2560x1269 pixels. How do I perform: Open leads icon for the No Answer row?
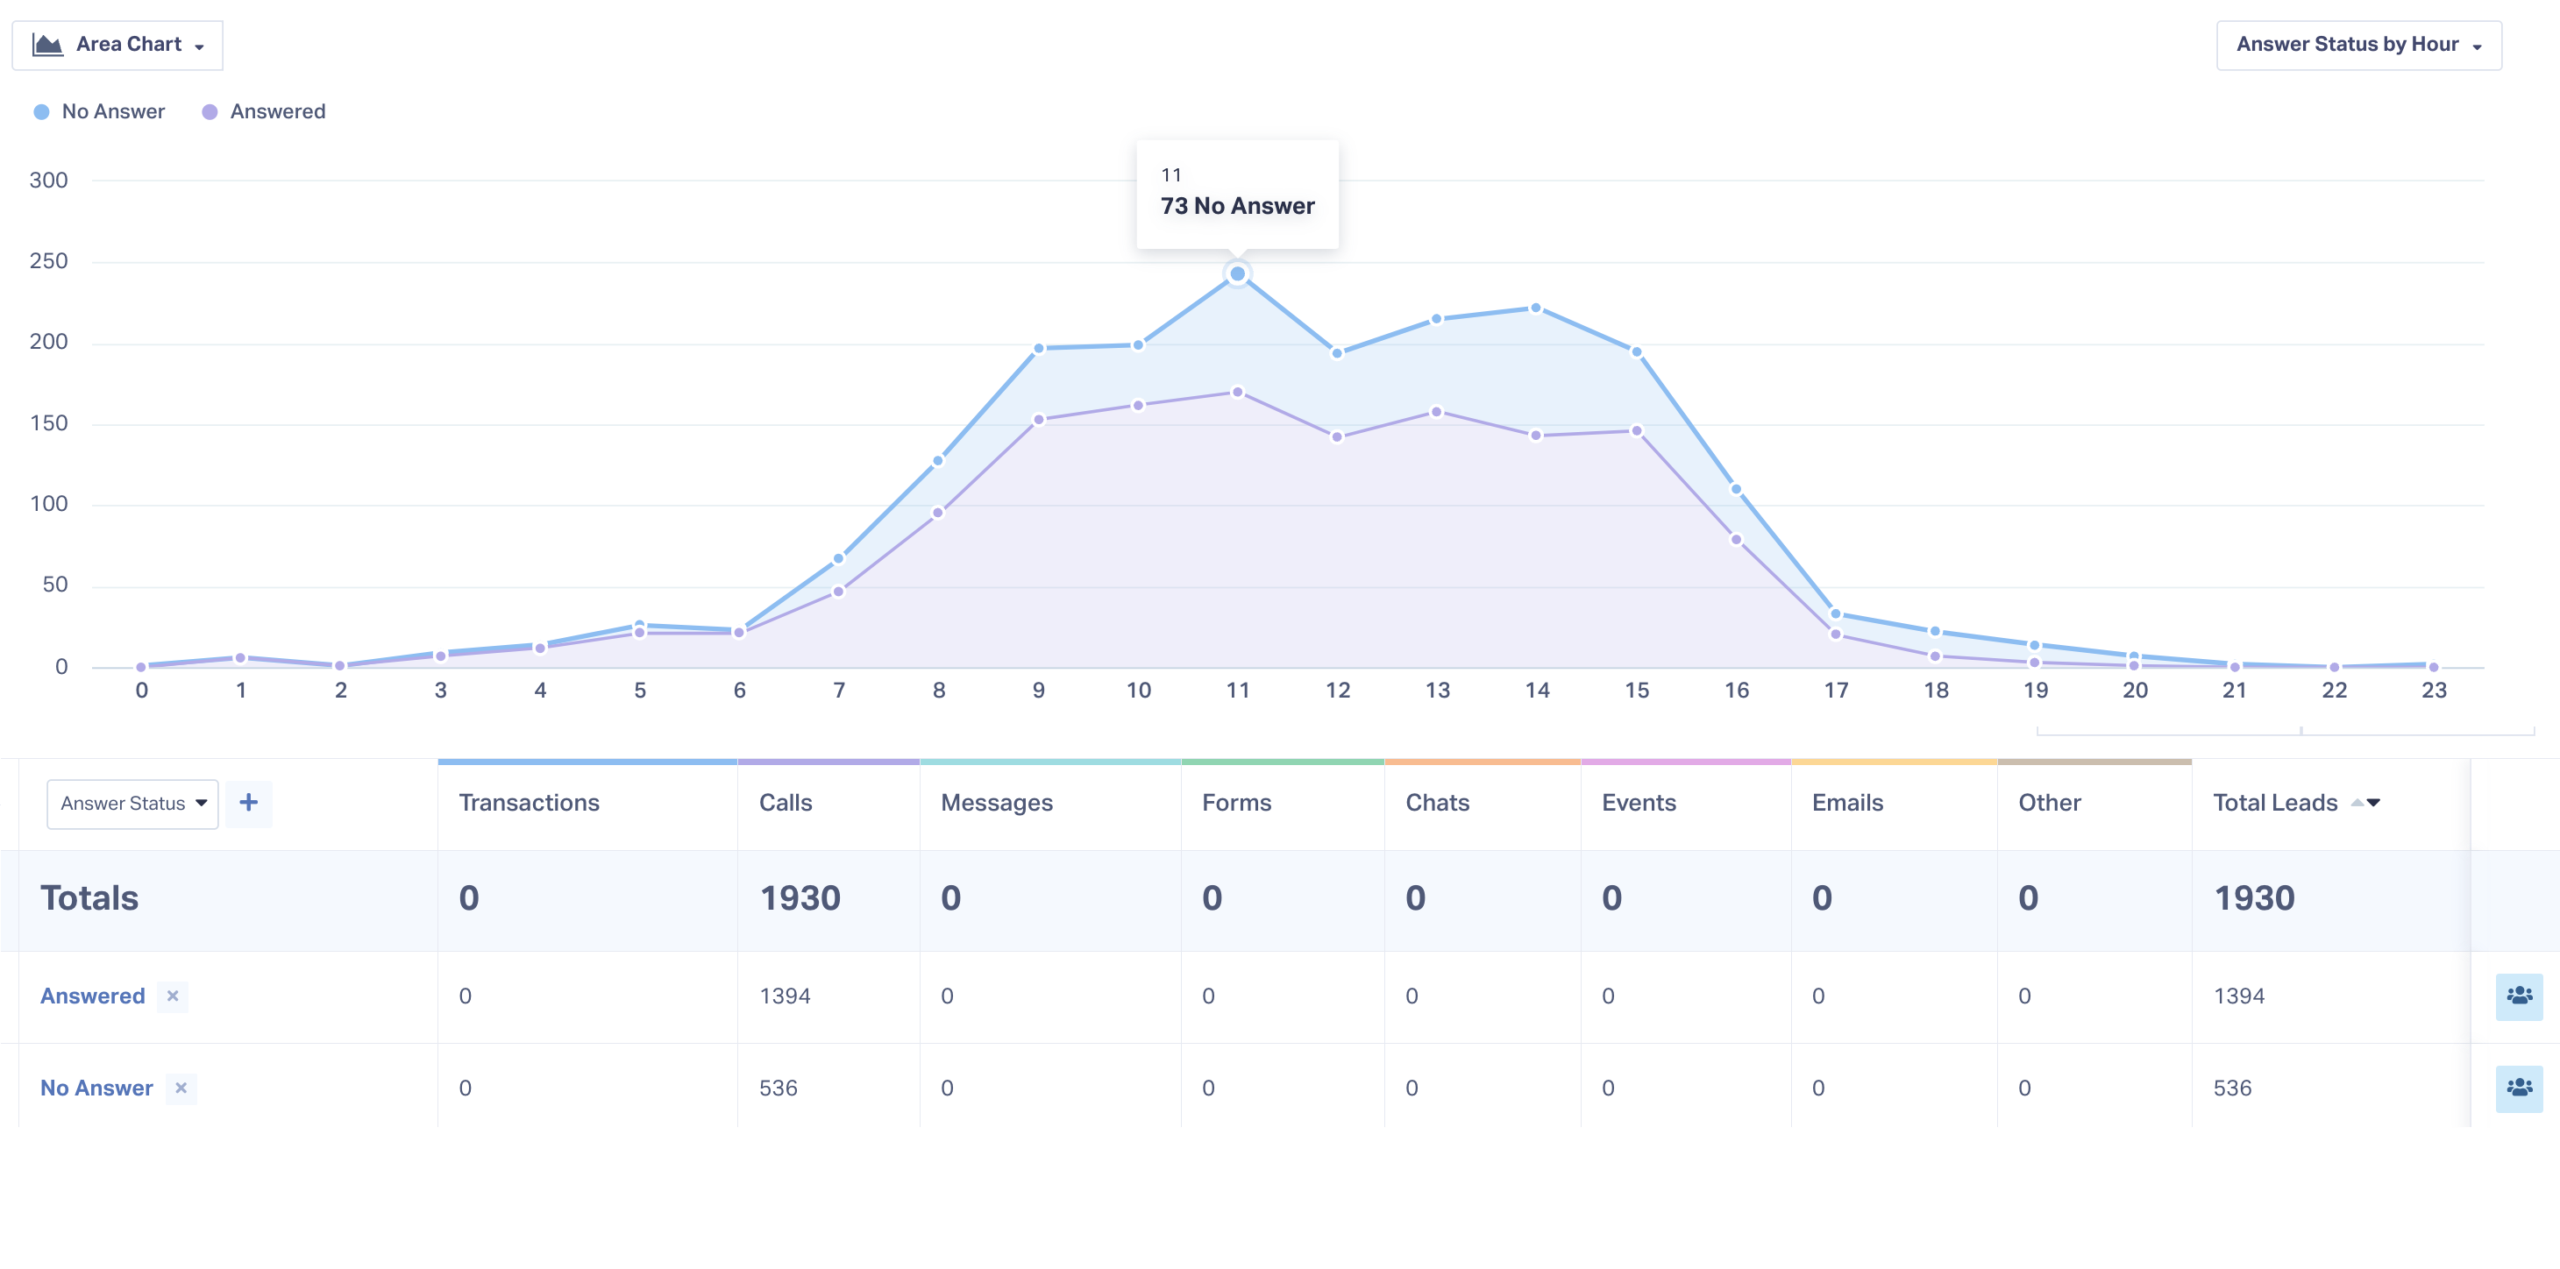pyautogui.click(x=2519, y=1088)
